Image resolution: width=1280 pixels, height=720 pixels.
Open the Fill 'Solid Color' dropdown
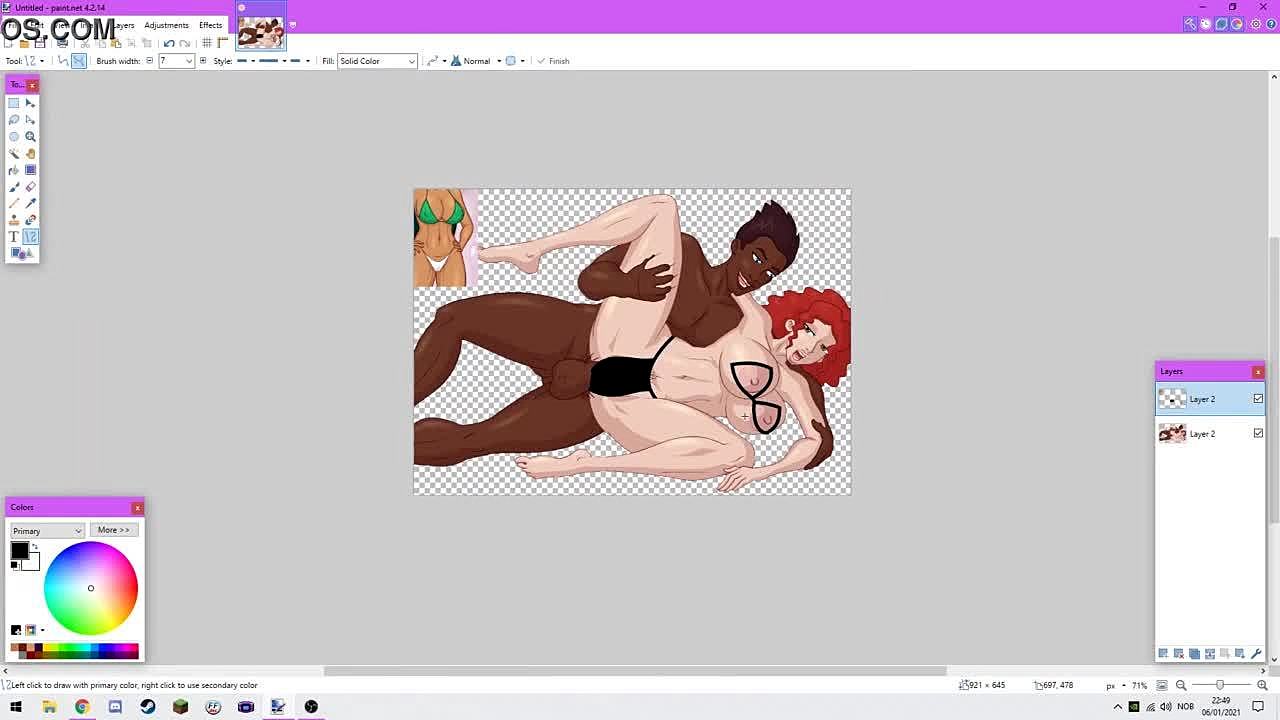(x=377, y=61)
